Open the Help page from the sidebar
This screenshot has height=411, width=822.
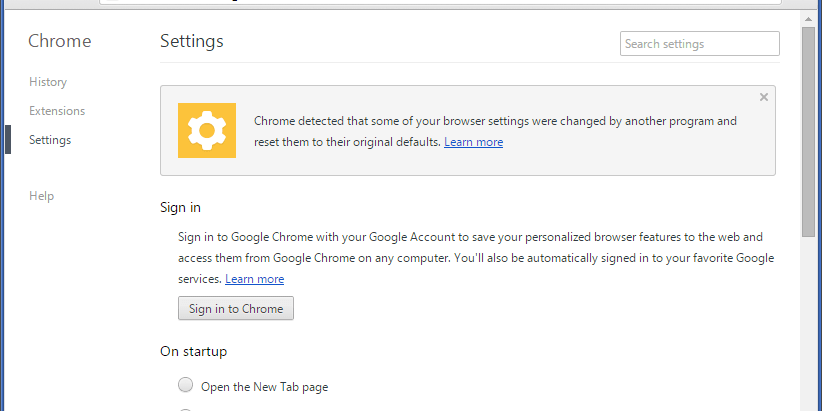pyautogui.click(x=41, y=196)
